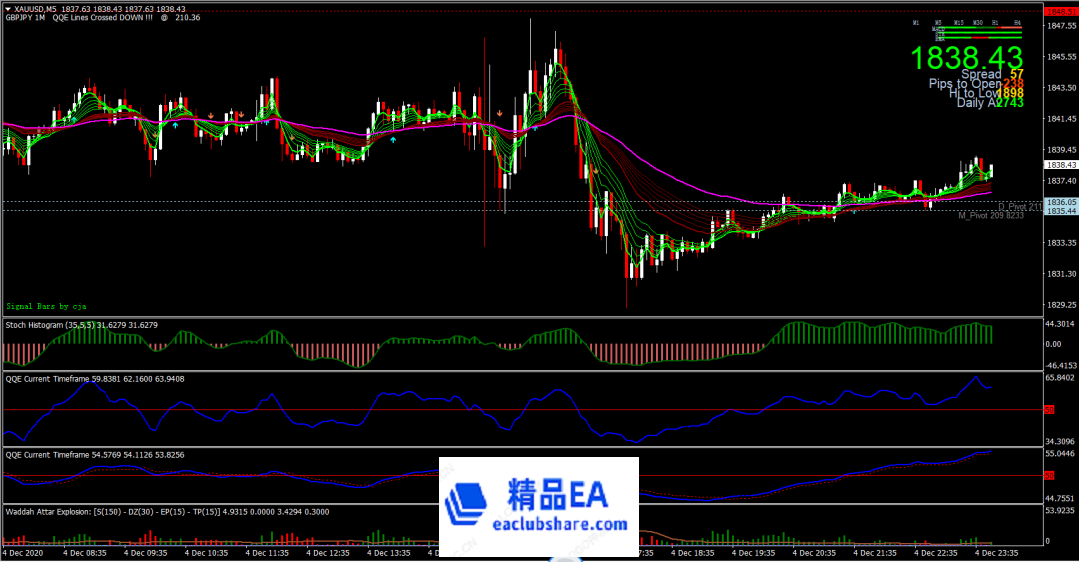This screenshot has height=562, width=1079.
Task: Select the 'Hi to Low' readout
Action: pos(986,93)
